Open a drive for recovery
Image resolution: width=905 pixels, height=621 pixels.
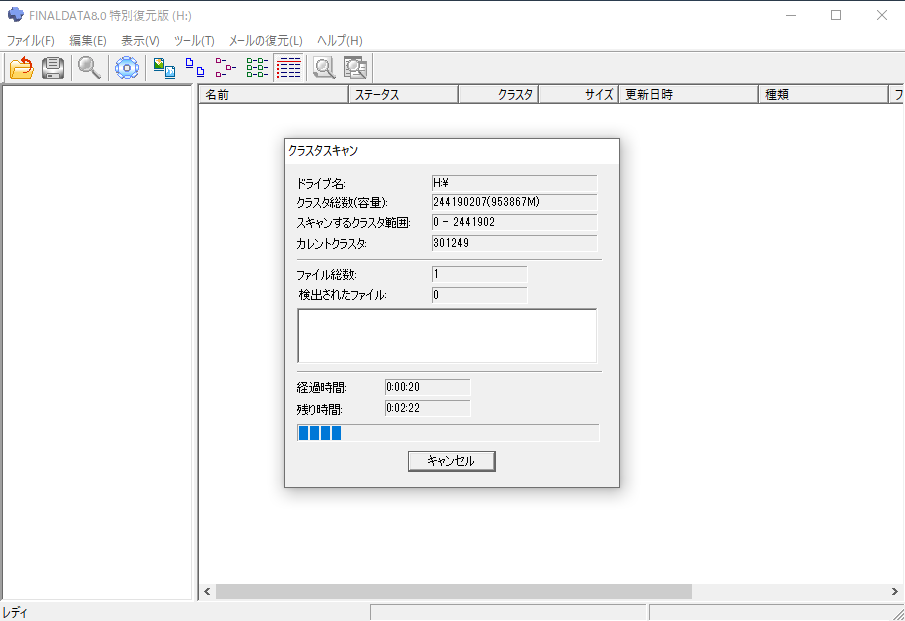[x=21, y=67]
